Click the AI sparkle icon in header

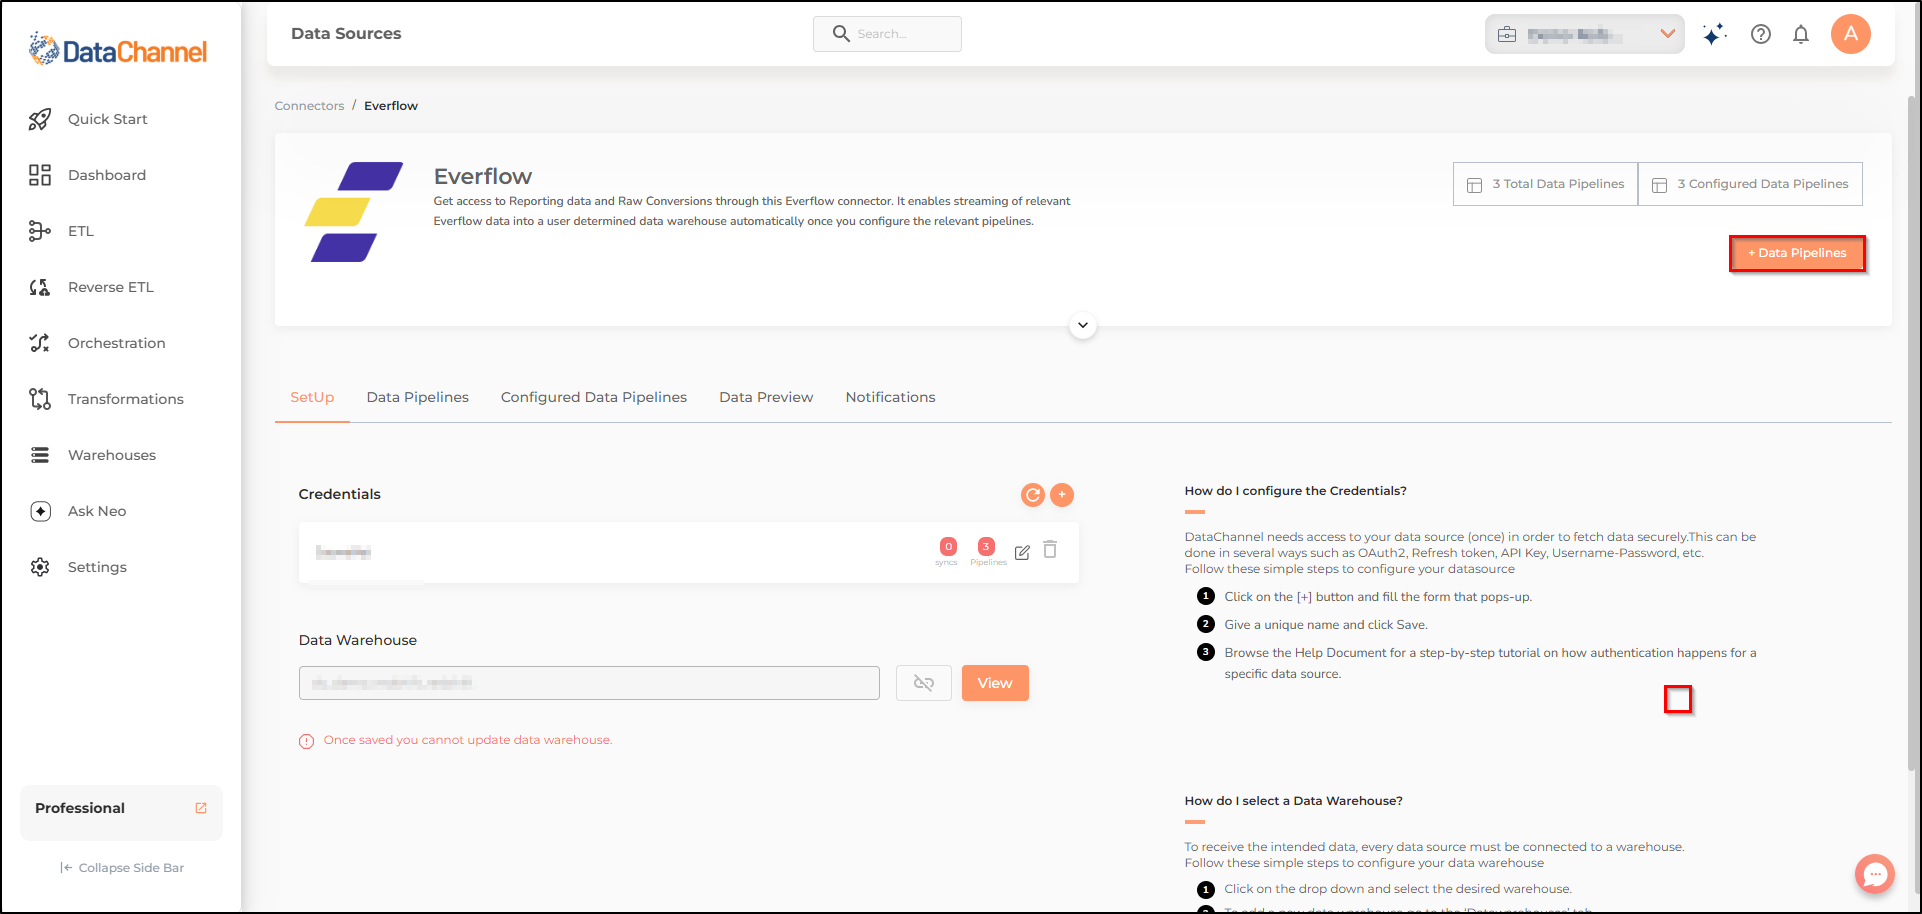(x=1715, y=34)
